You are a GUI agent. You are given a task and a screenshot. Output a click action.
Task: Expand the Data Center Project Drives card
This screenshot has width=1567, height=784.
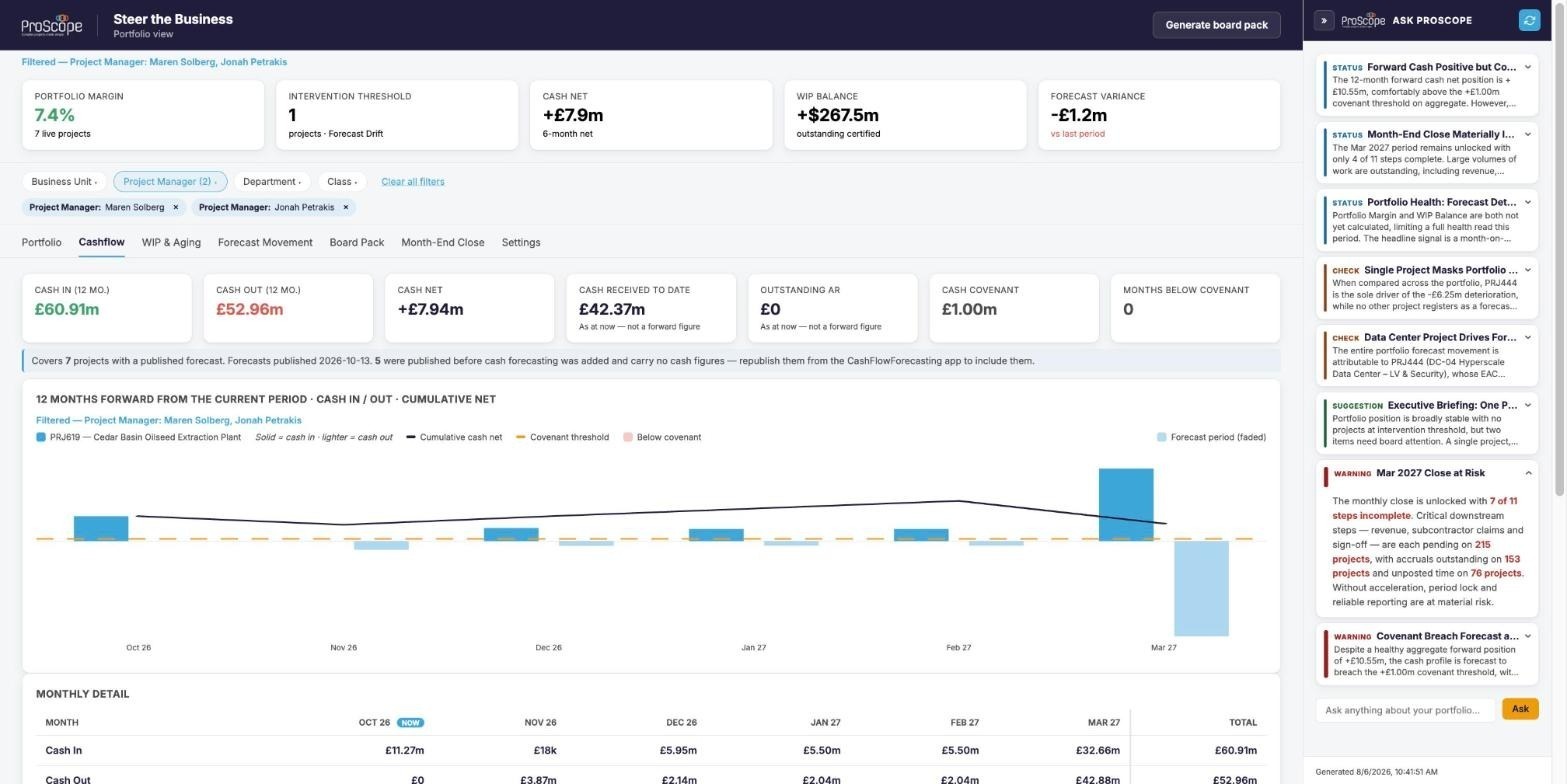(1528, 338)
